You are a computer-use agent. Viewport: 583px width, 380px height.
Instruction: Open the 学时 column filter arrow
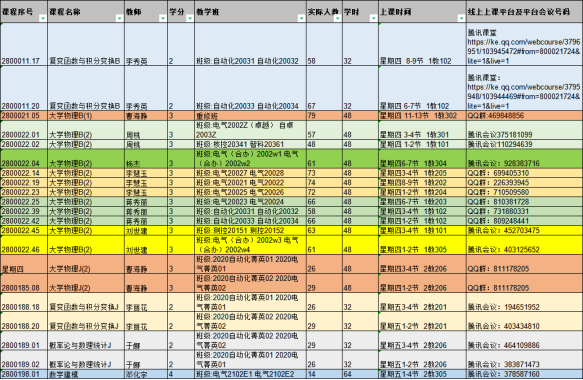[x=373, y=19]
